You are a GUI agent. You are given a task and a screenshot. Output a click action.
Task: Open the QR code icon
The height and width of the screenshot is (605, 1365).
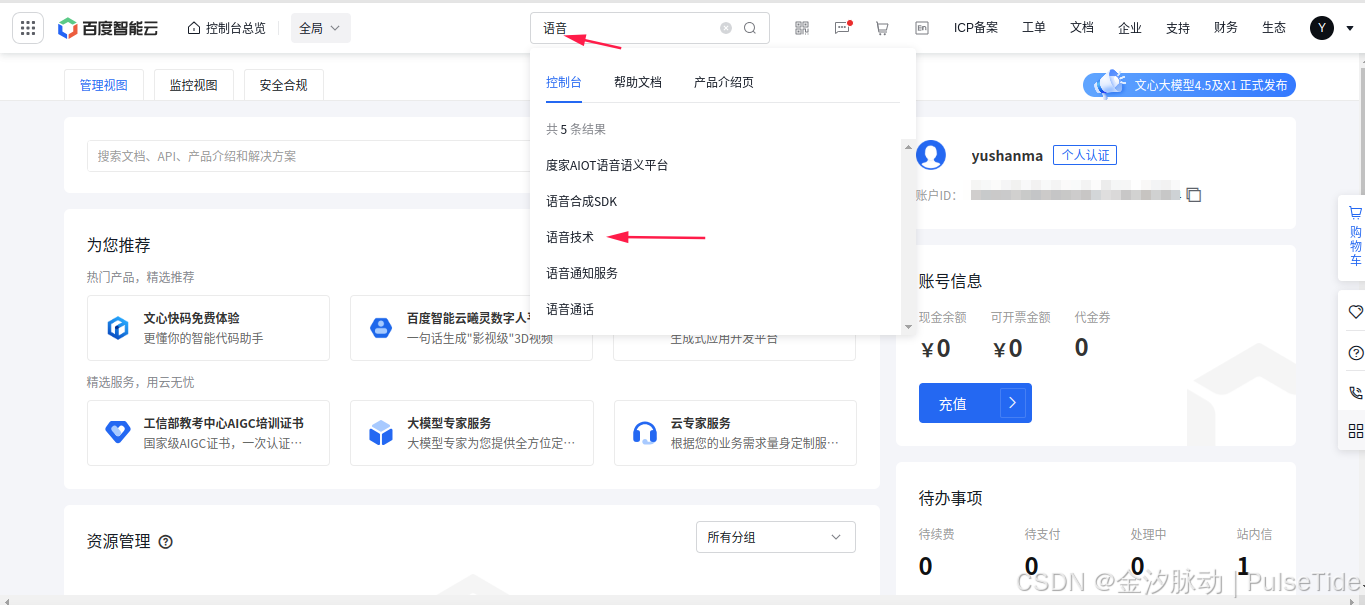802,28
